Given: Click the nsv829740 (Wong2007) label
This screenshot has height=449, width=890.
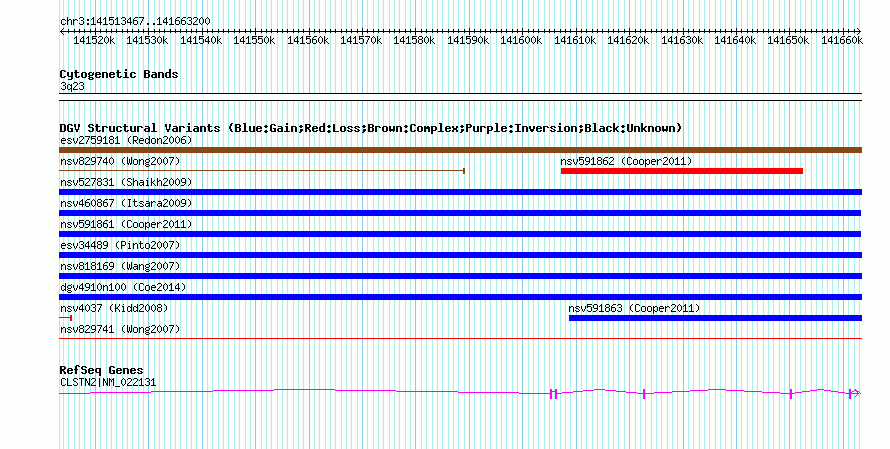Looking at the screenshot, I should click(120, 161).
